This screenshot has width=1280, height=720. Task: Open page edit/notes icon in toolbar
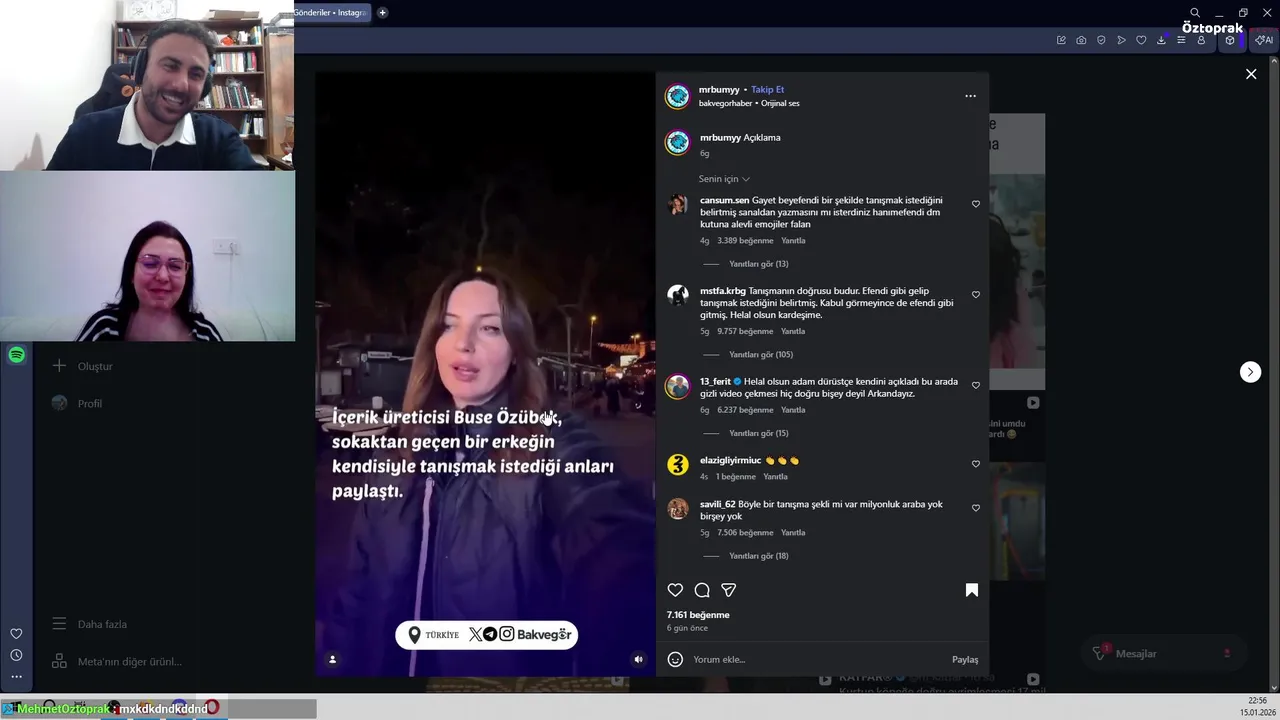click(1061, 40)
